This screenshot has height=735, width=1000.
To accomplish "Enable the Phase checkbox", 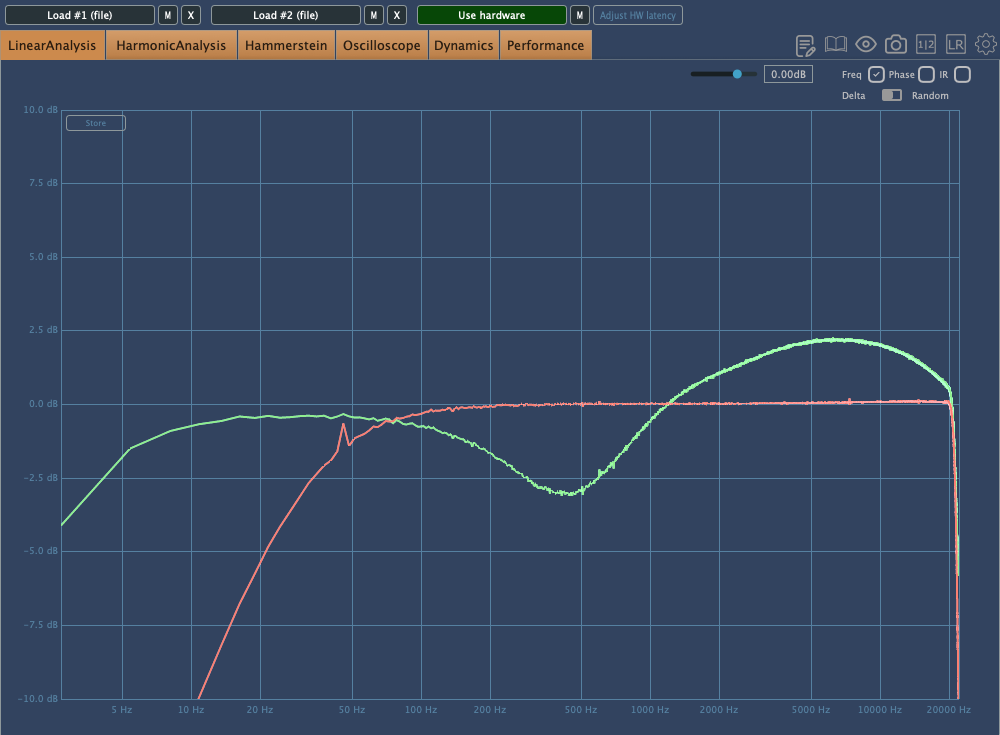I will [x=927, y=74].
